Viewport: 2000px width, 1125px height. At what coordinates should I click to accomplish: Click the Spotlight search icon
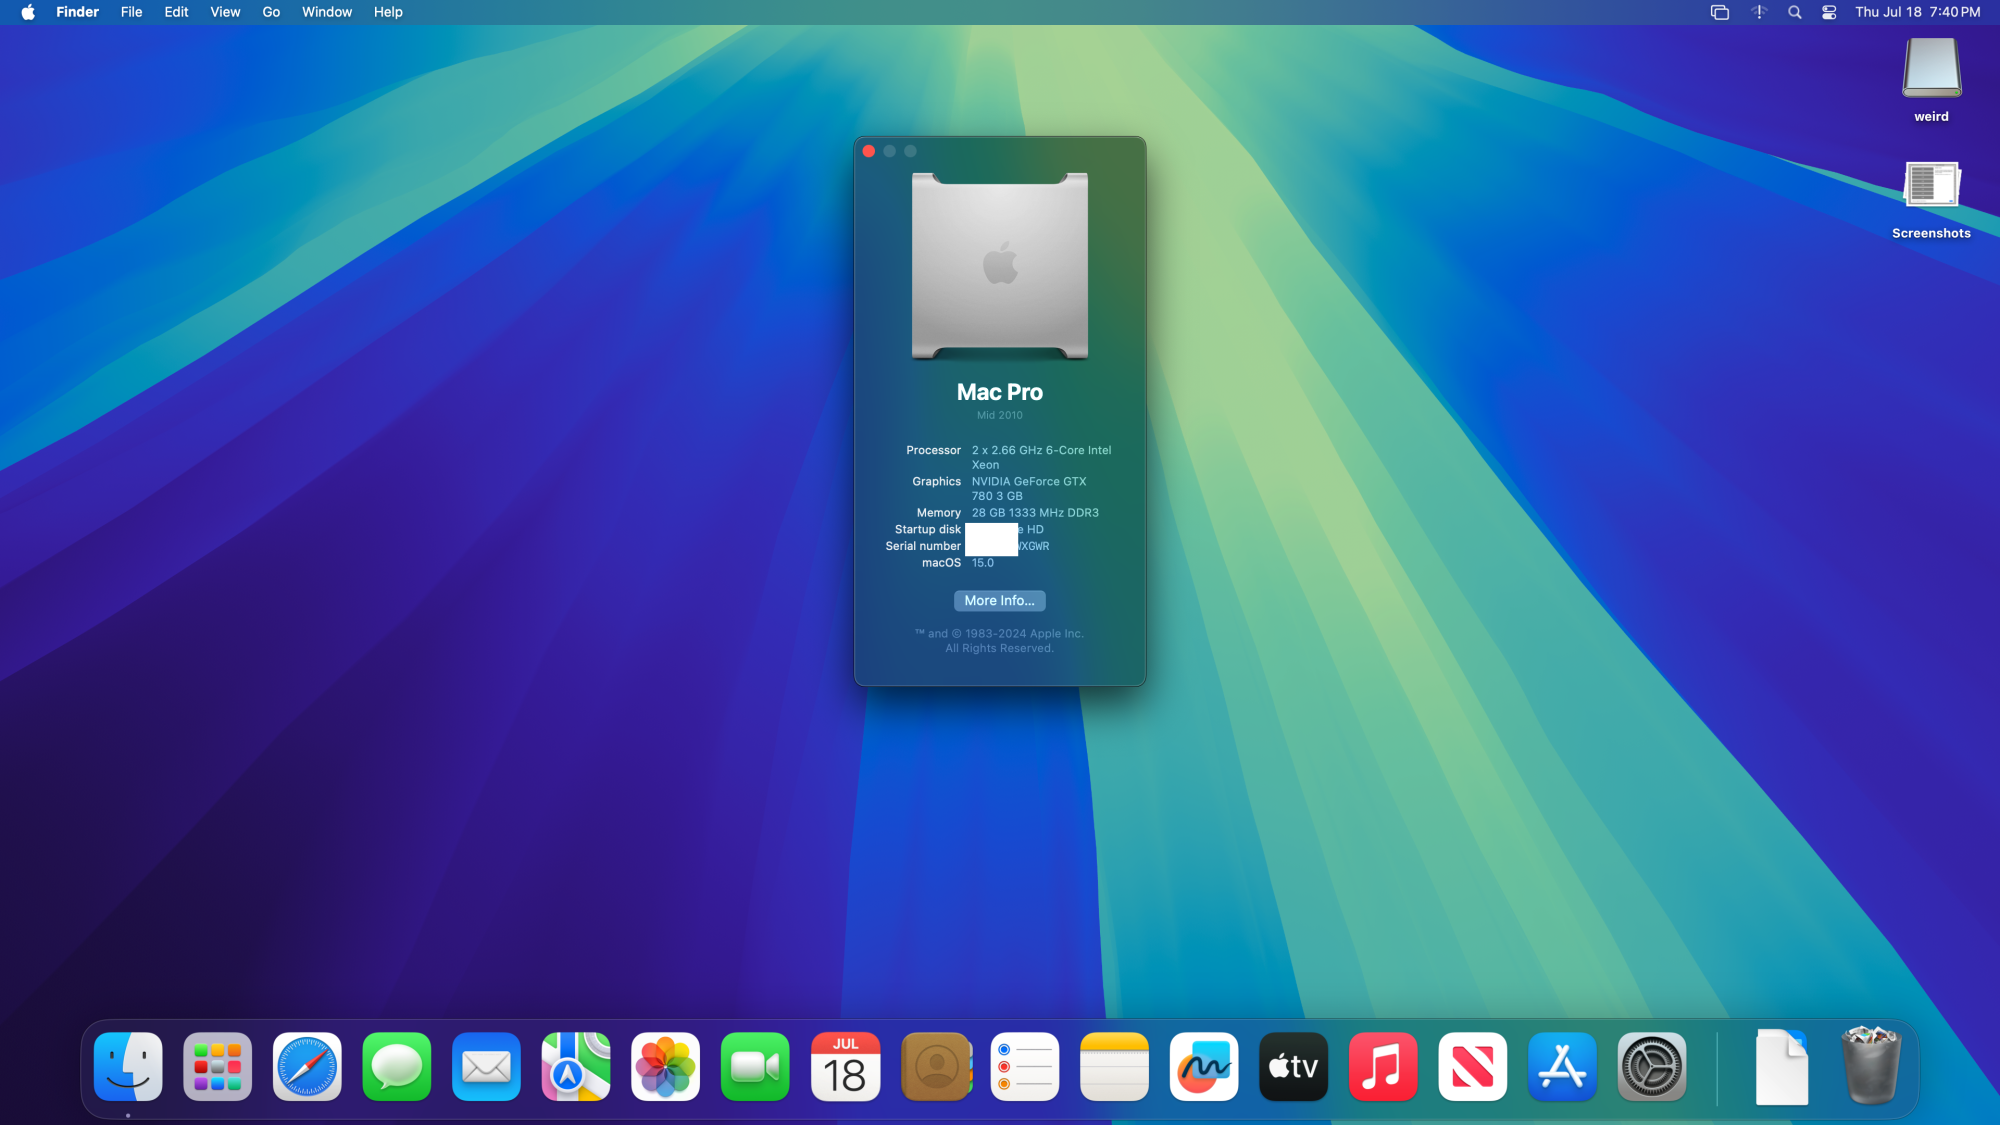pos(1795,12)
